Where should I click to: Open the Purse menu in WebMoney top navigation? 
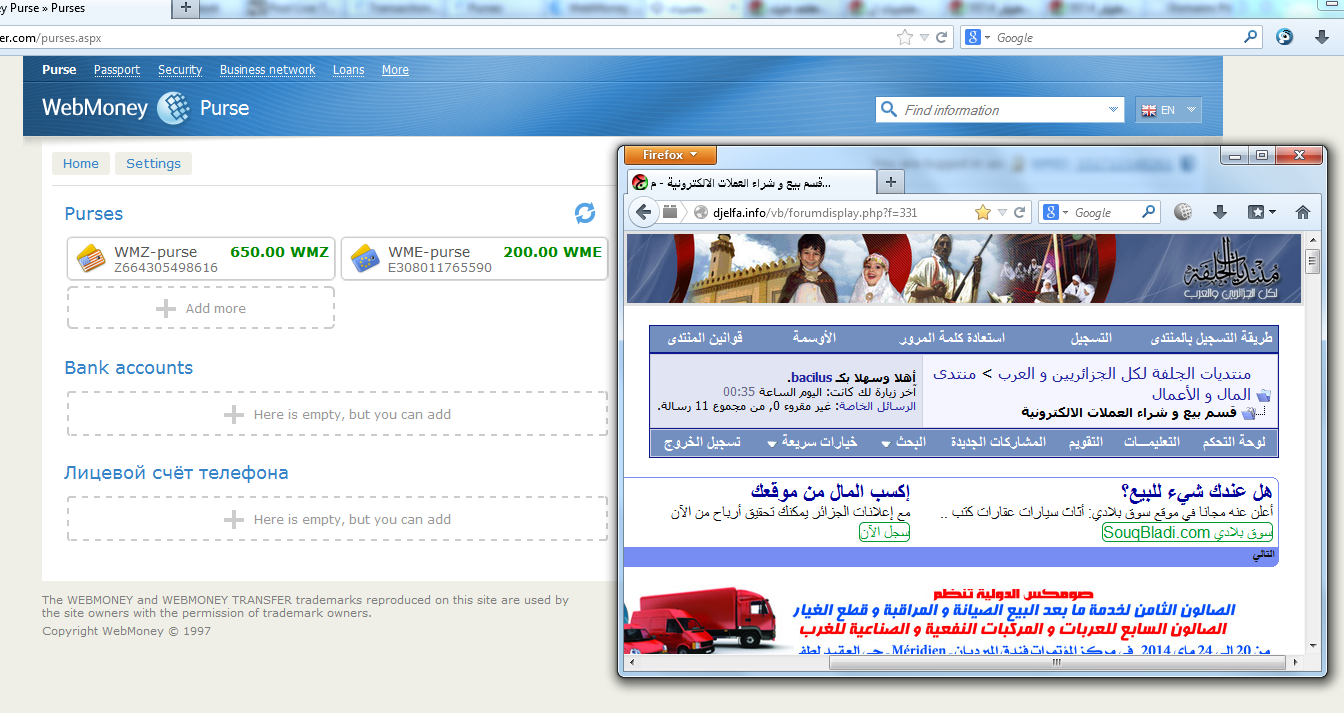click(x=59, y=70)
